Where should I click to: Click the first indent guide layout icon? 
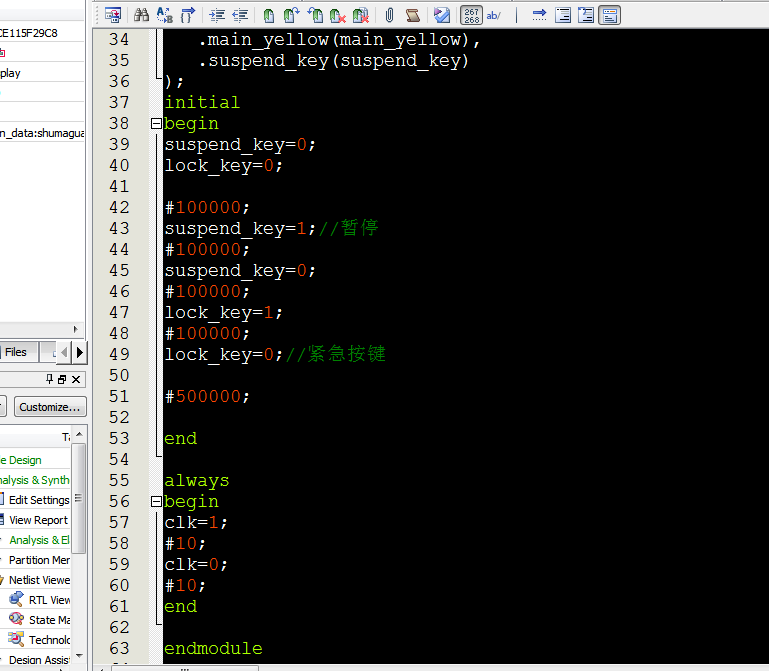(x=563, y=15)
